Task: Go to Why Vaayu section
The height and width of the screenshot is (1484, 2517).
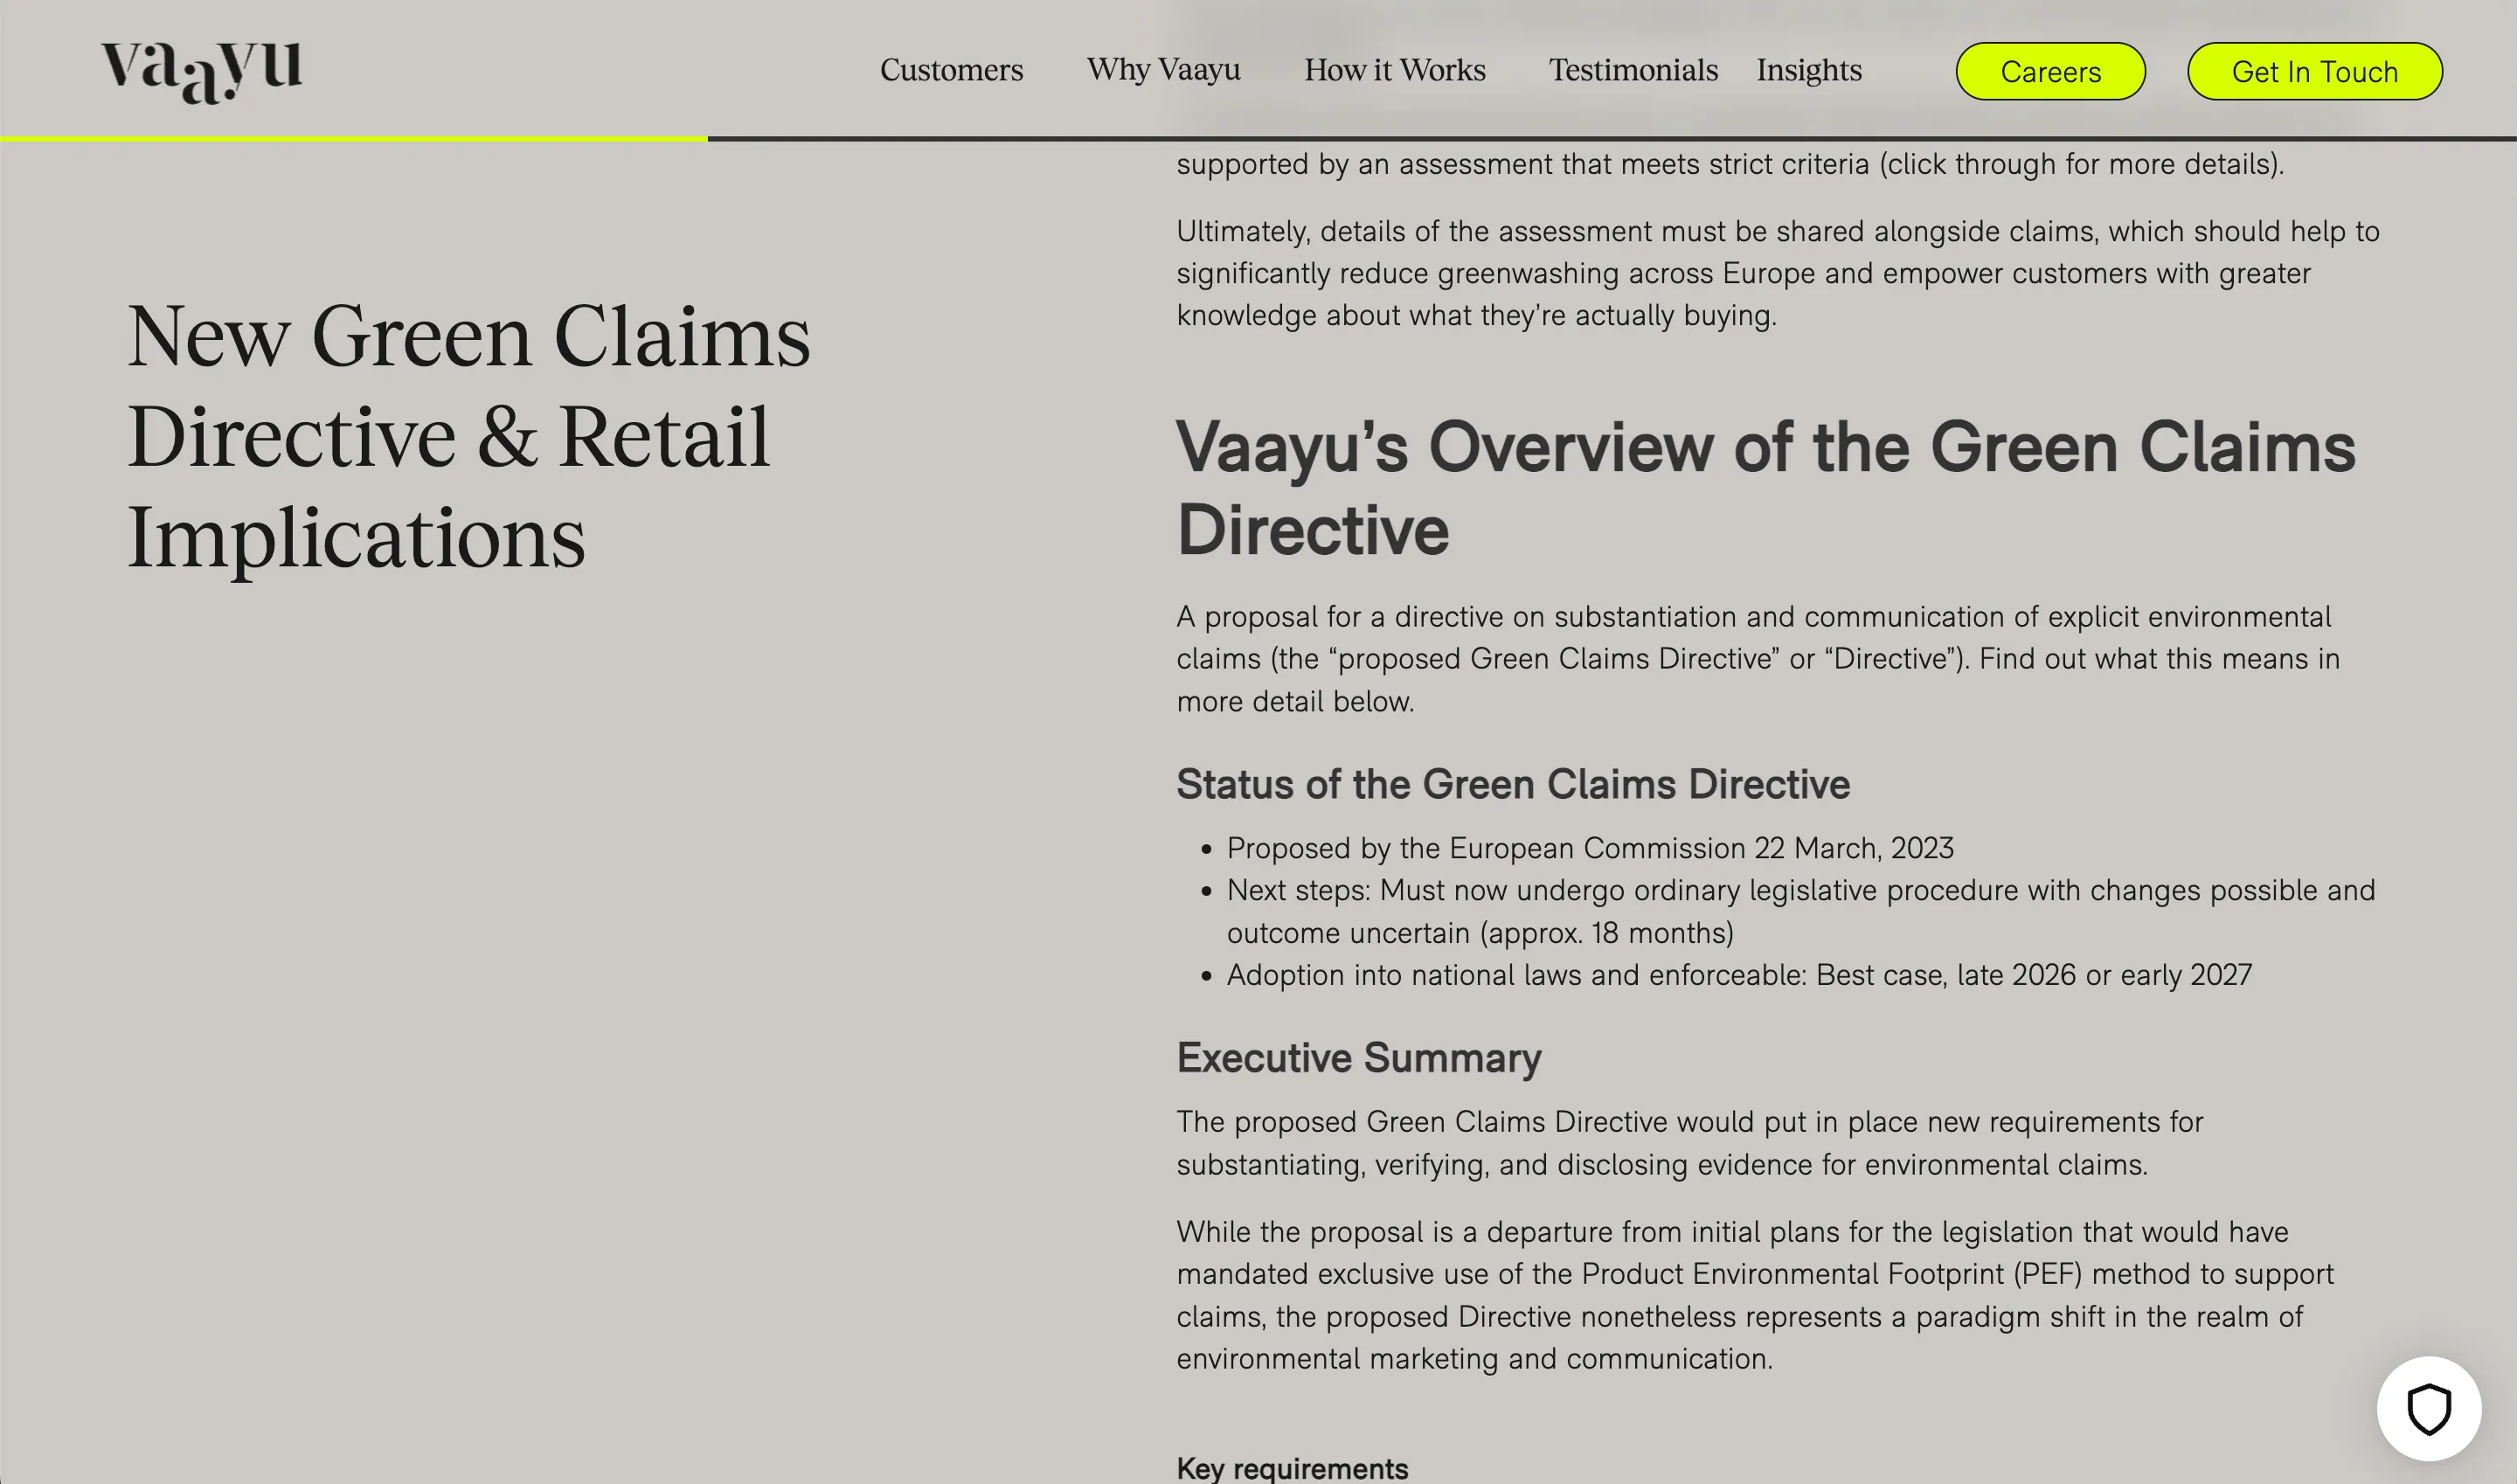Action: click(1163, 70)
